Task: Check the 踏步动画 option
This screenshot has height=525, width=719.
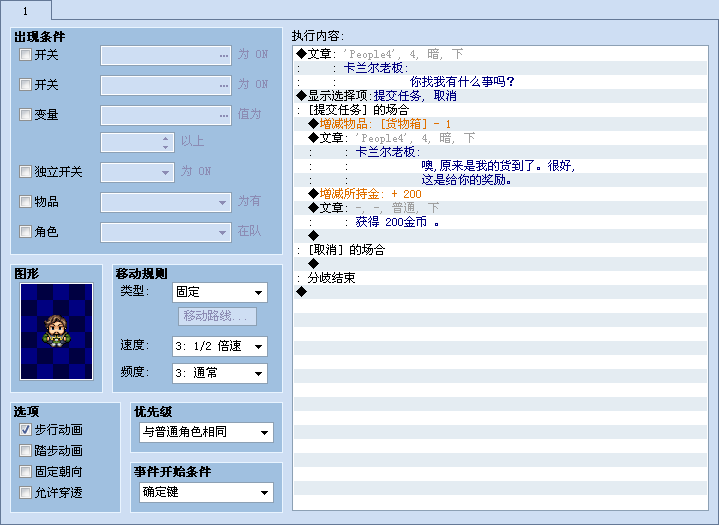Action: coord(25,451)
